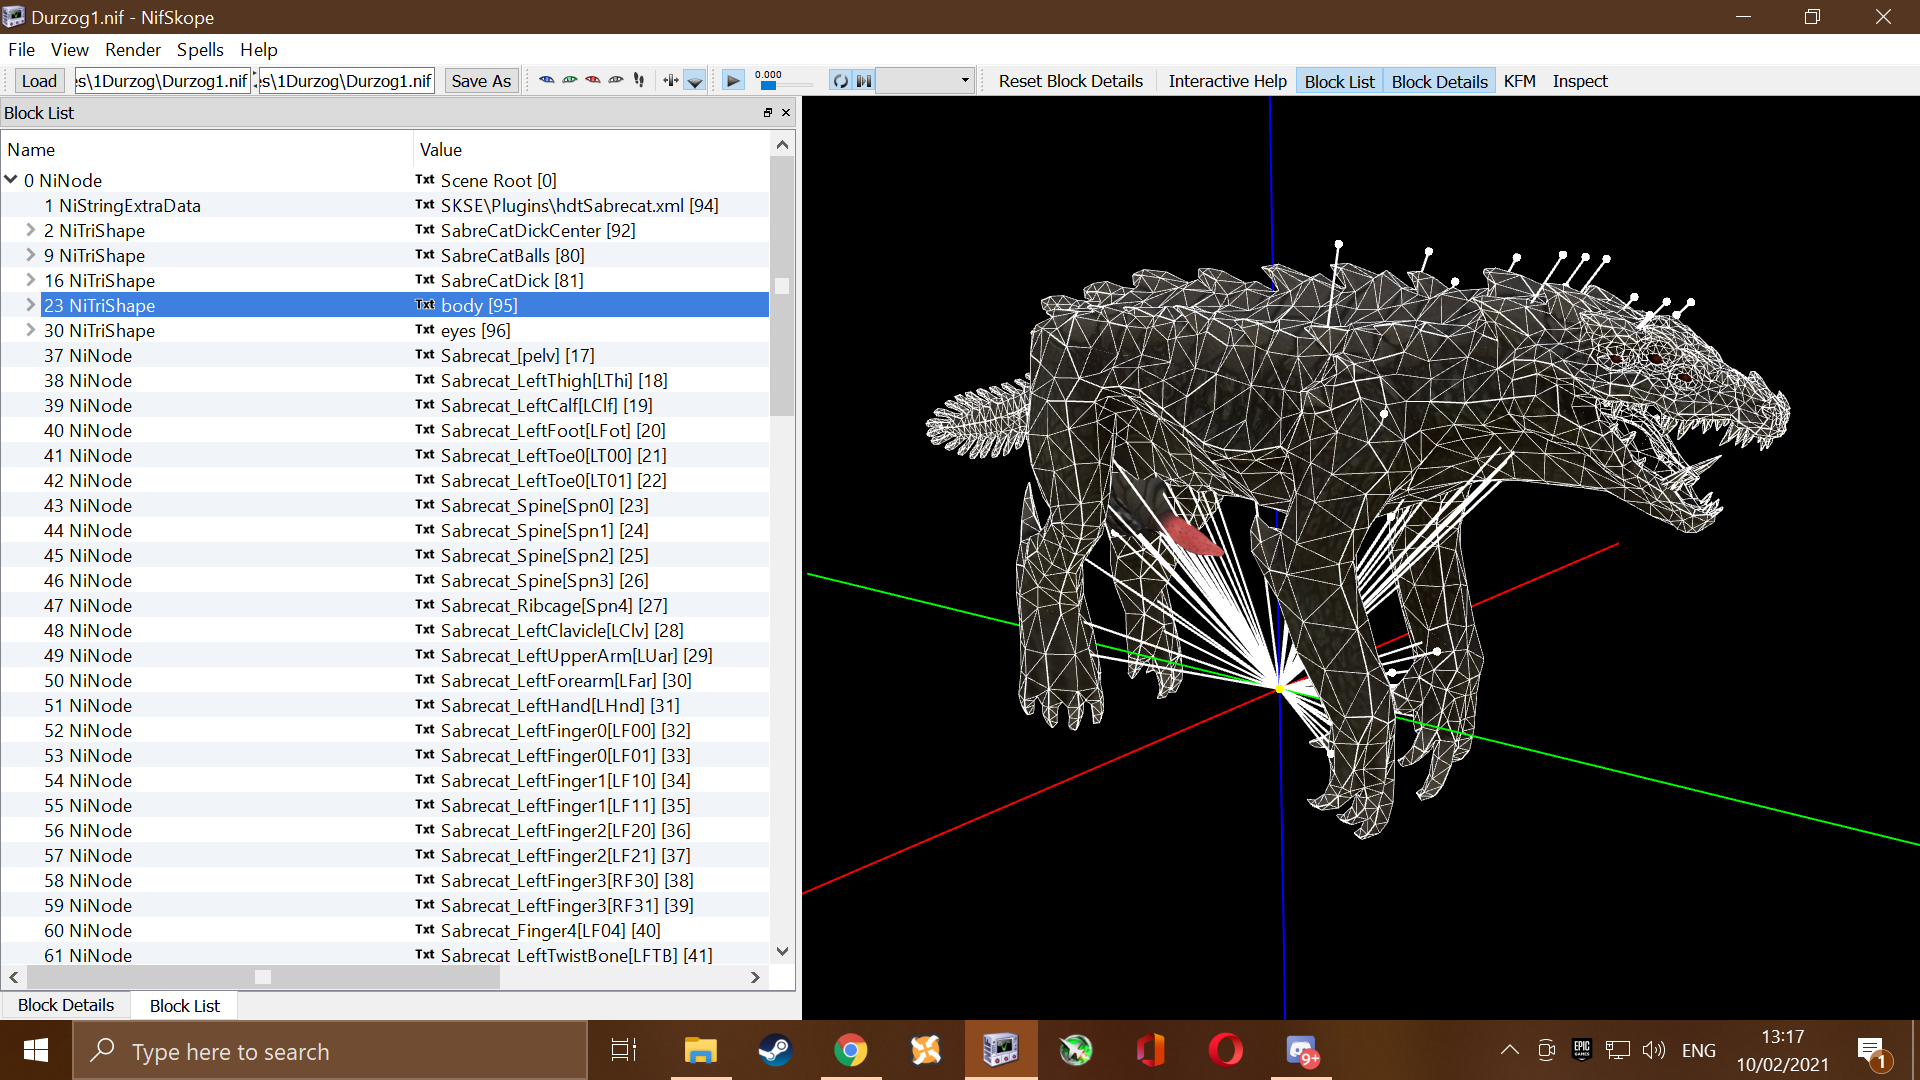Select the 37 NiNode Sabrecat pelv row
This screenshot has width=1920, height=1080.
[x=385, y=355]
